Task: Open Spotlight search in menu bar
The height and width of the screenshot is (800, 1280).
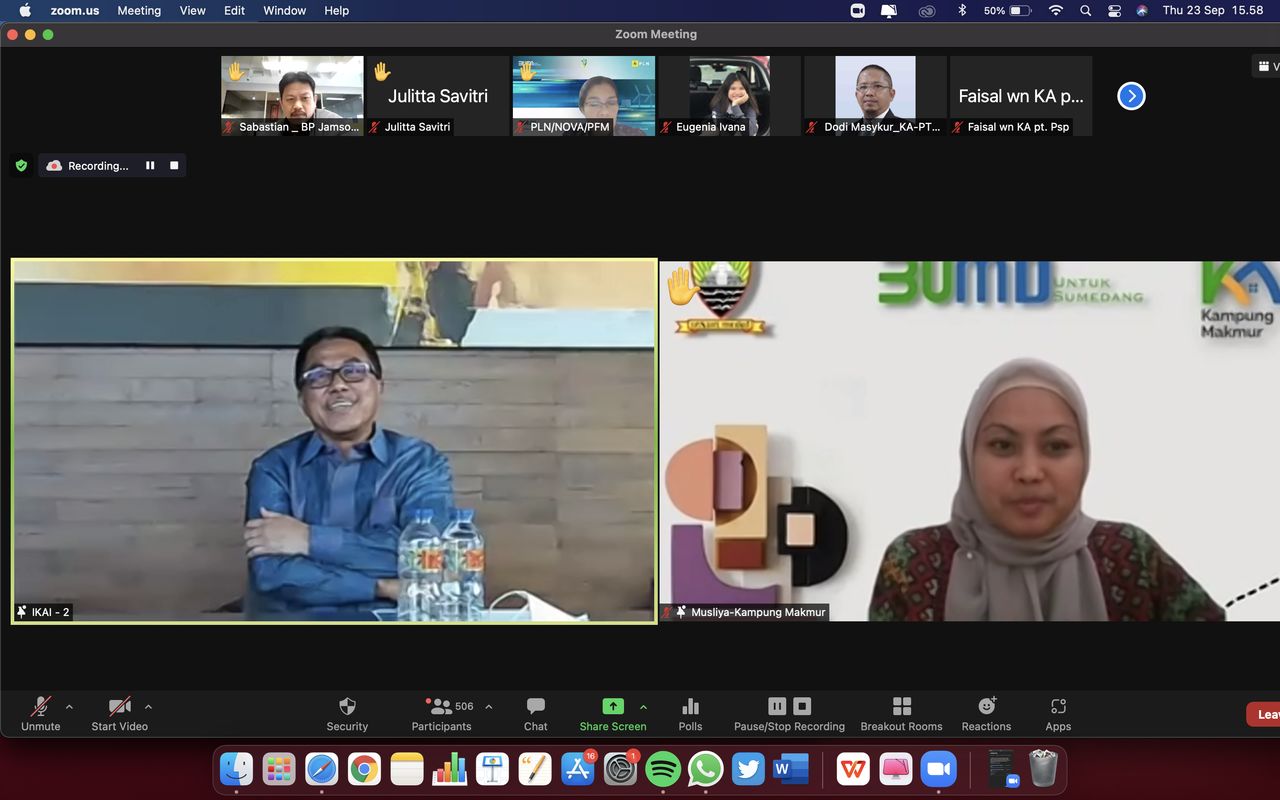Action: (x=1085, y=10)
